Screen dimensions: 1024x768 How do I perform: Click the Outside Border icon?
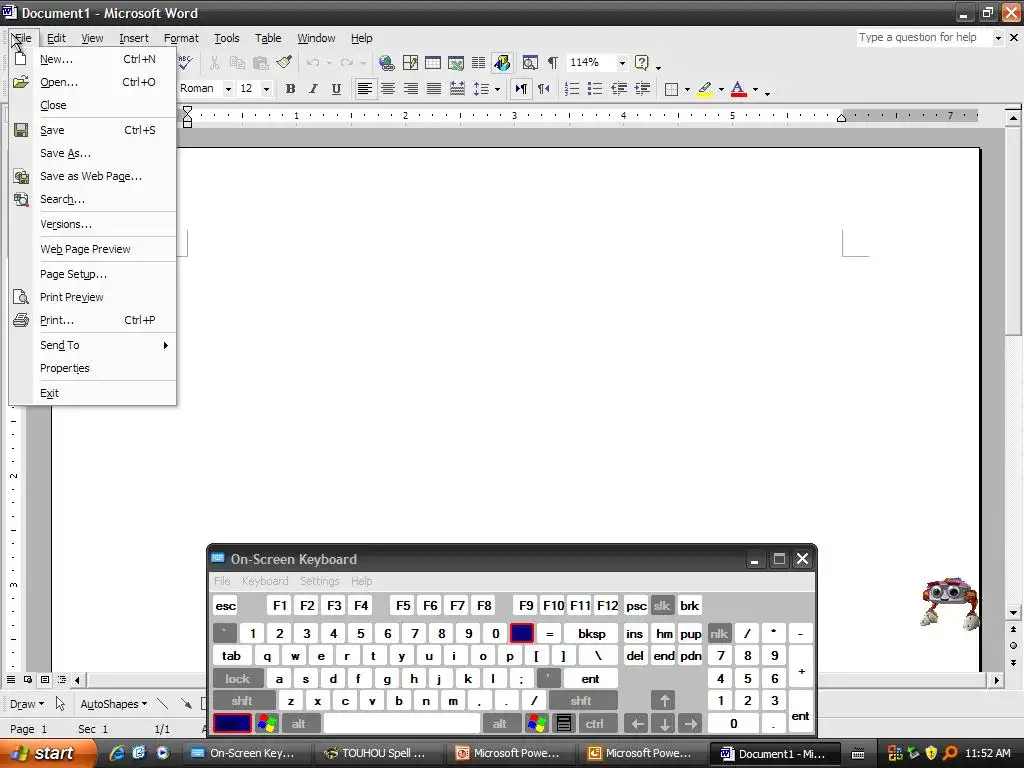[x=671, y=89]
